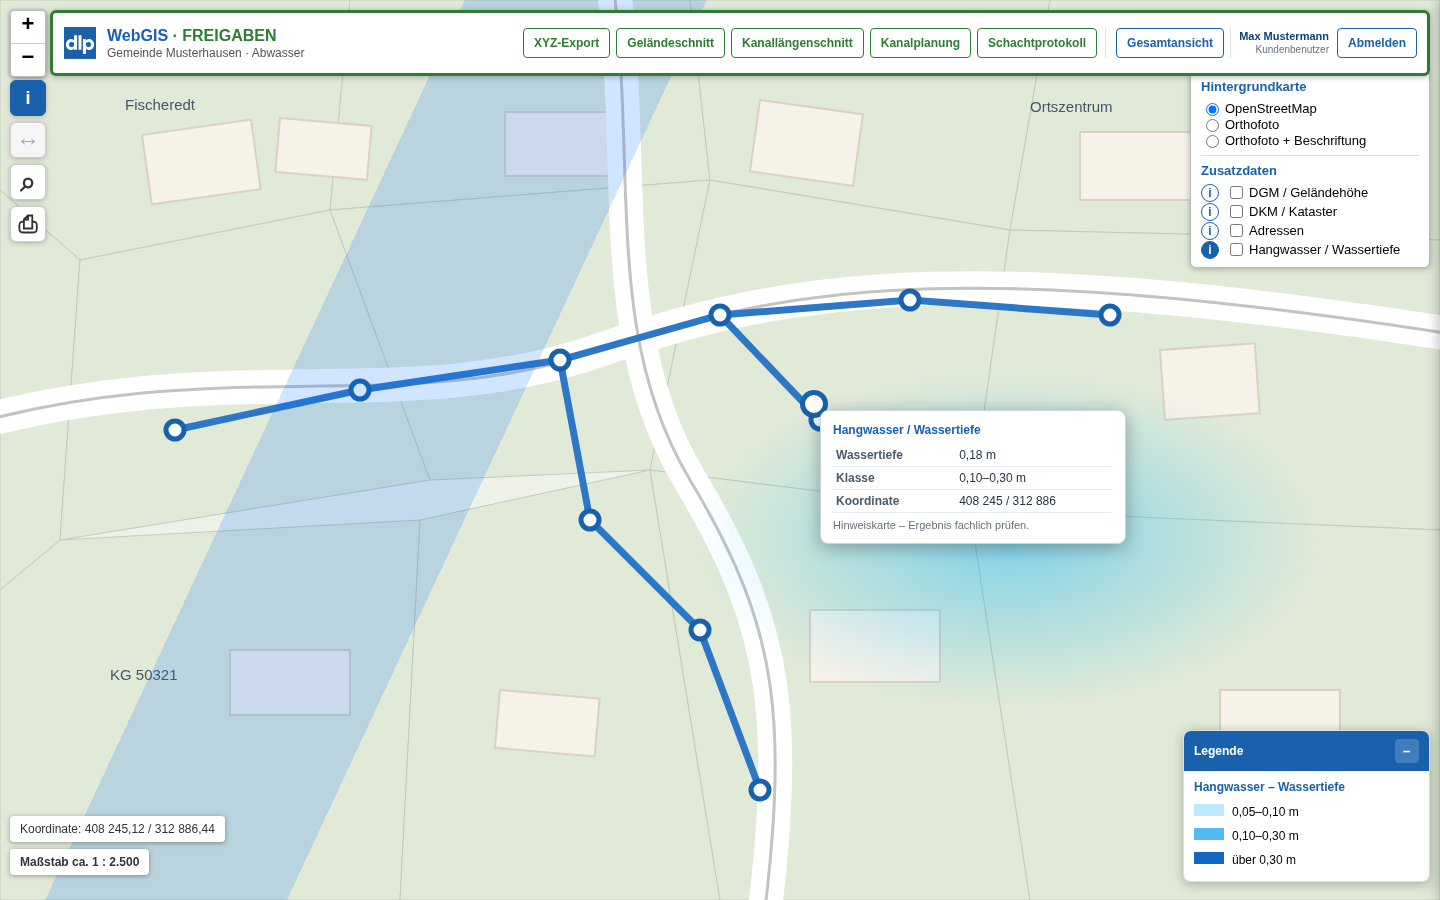Viewport: 1440px width, 900px height.
Task: Click active info icon for Hangwasser / Wassertiefe
Action: pyautogui.click(x=1210, y=250)
